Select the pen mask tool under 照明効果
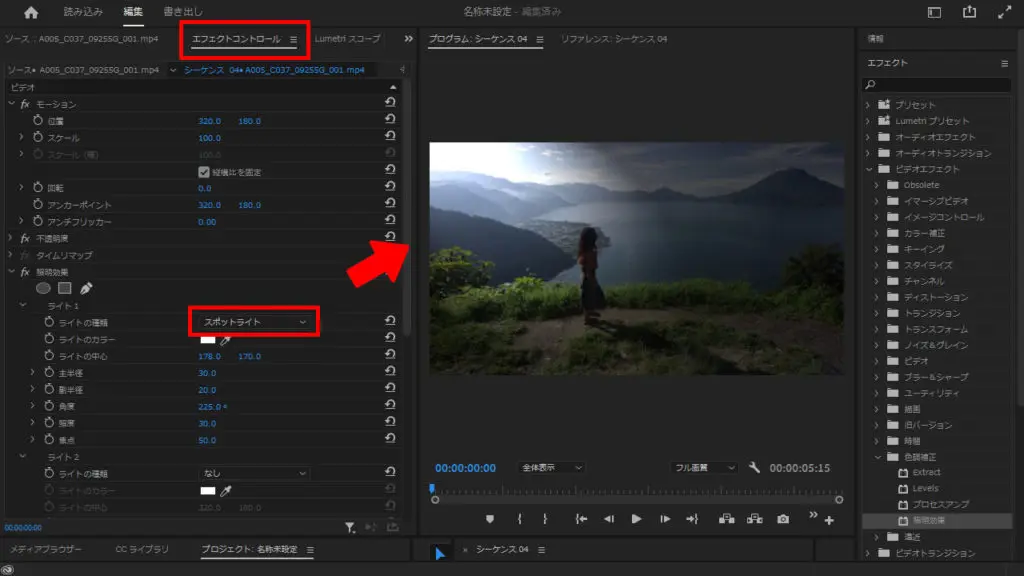Viewport: 1024px width, 576px height. [86, 288]
